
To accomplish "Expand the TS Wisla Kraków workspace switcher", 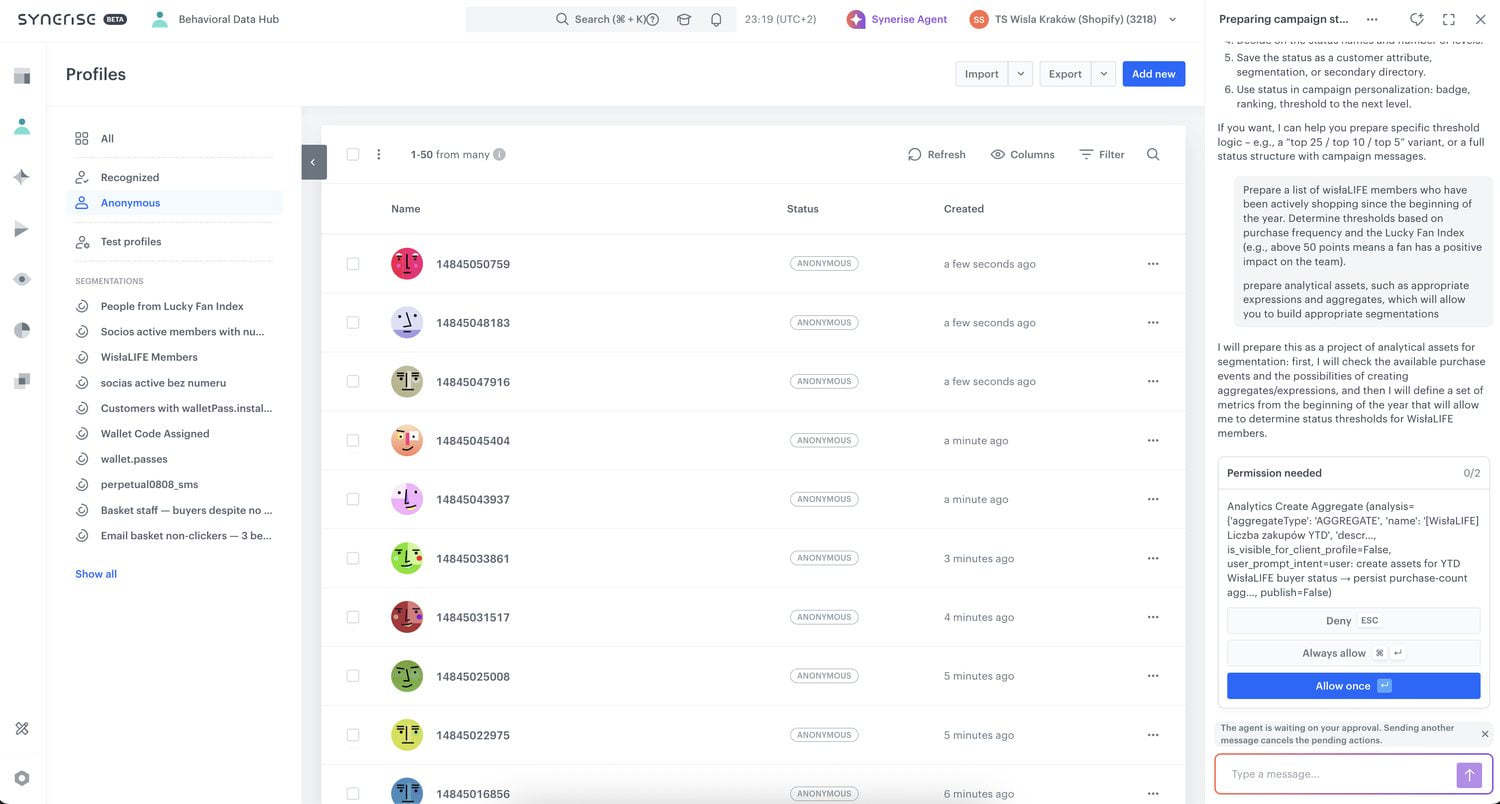I will click(1173, 19).
